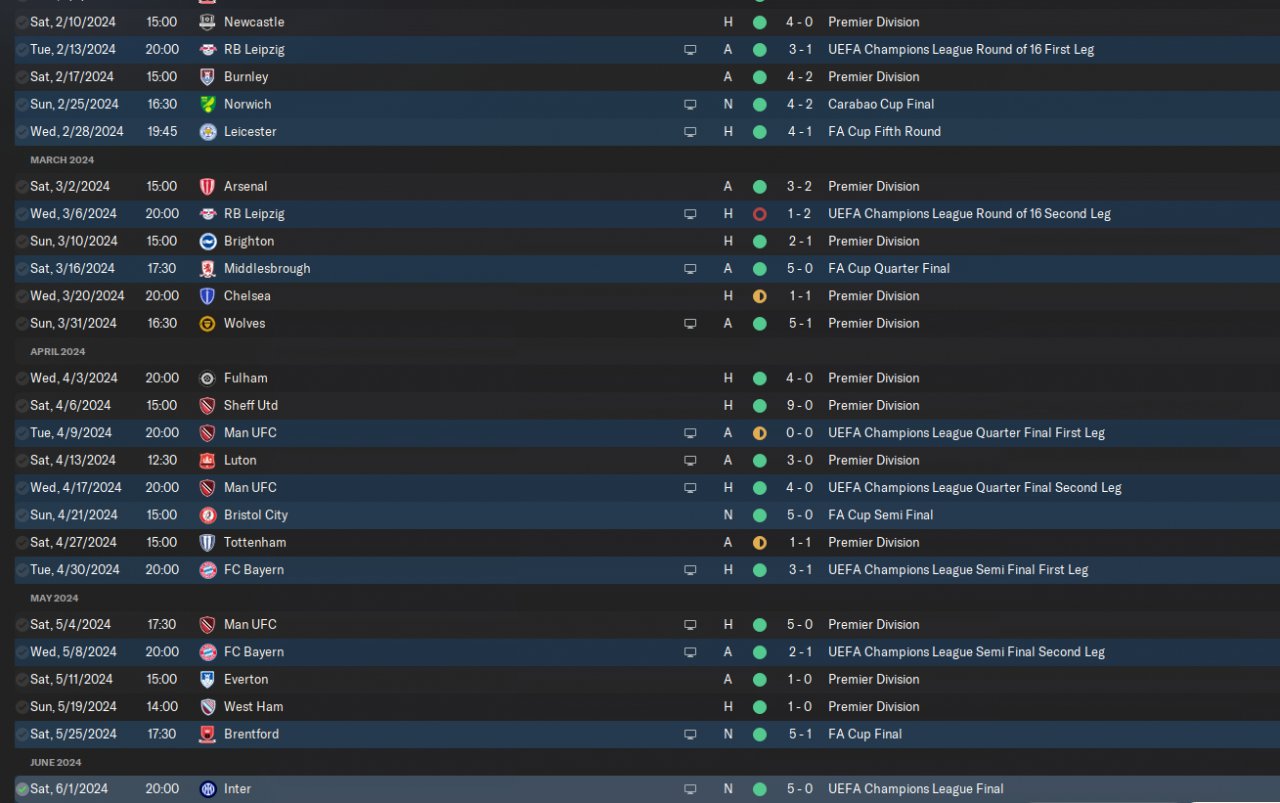The width and height of the screenshot is (1280, 803).
Task: Collapse the MAY 2024 month header
Action: point(54,598)
